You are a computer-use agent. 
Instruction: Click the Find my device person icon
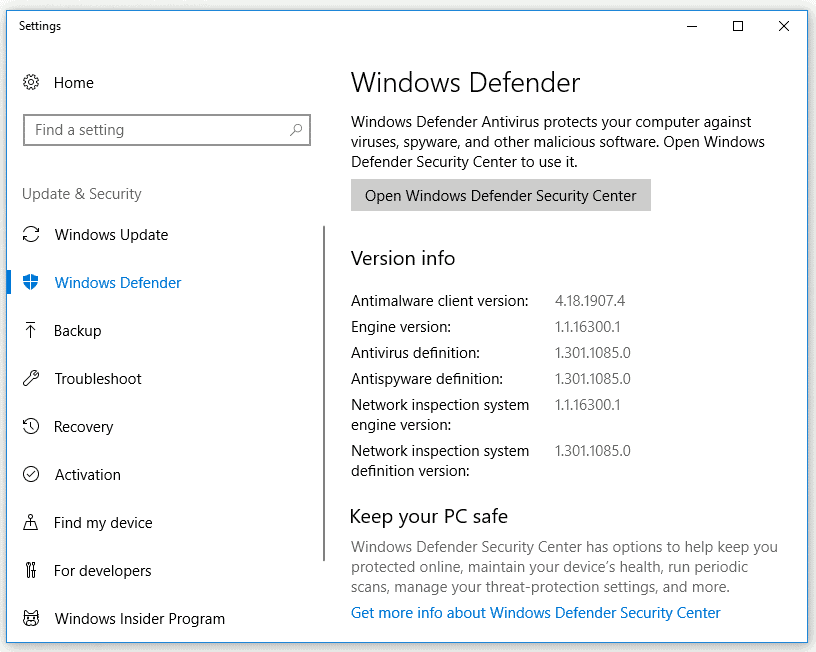31,522
